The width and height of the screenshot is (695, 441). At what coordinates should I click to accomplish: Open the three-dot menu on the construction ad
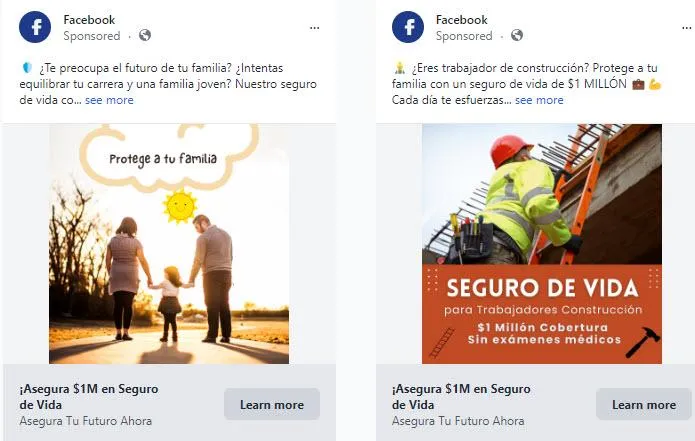[686, 28]
